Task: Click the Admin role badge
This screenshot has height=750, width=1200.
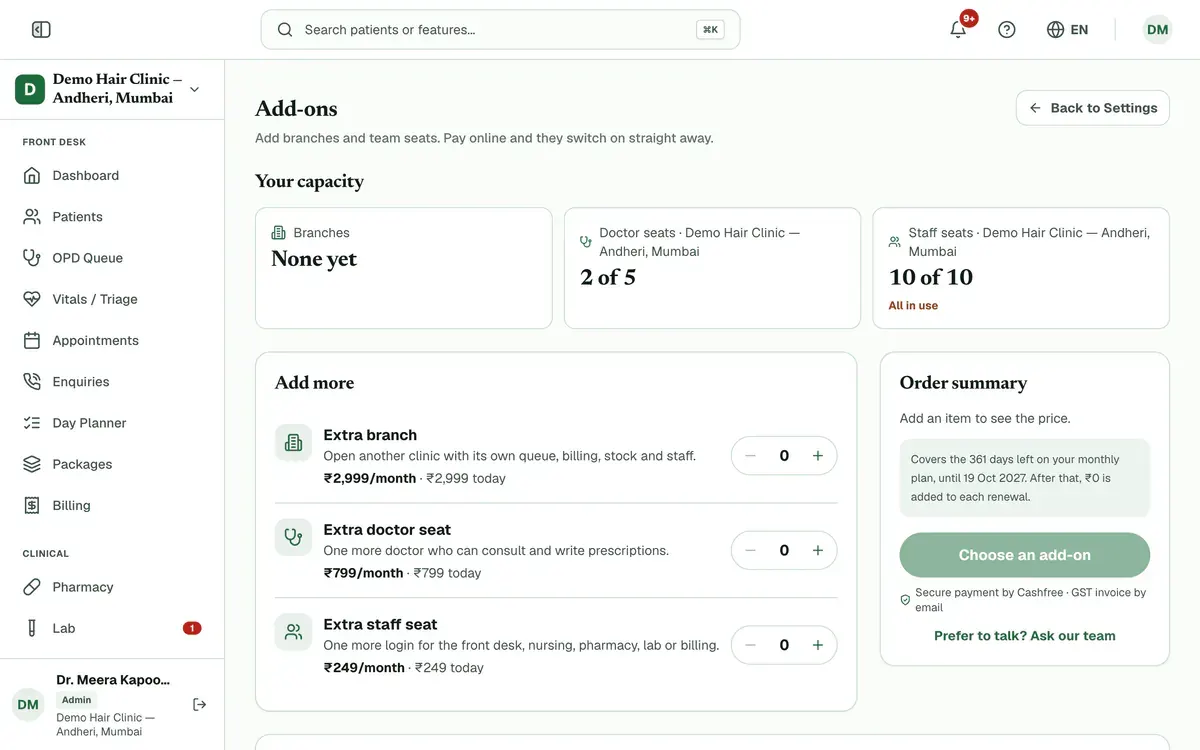Action: [x=77, y=700]
